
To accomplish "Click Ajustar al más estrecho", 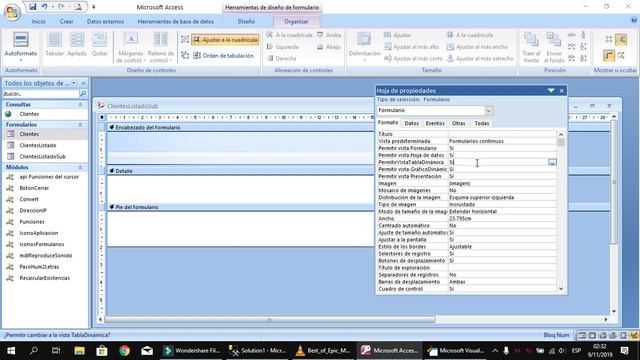I will pyautogui.click(x=480, y=59).
